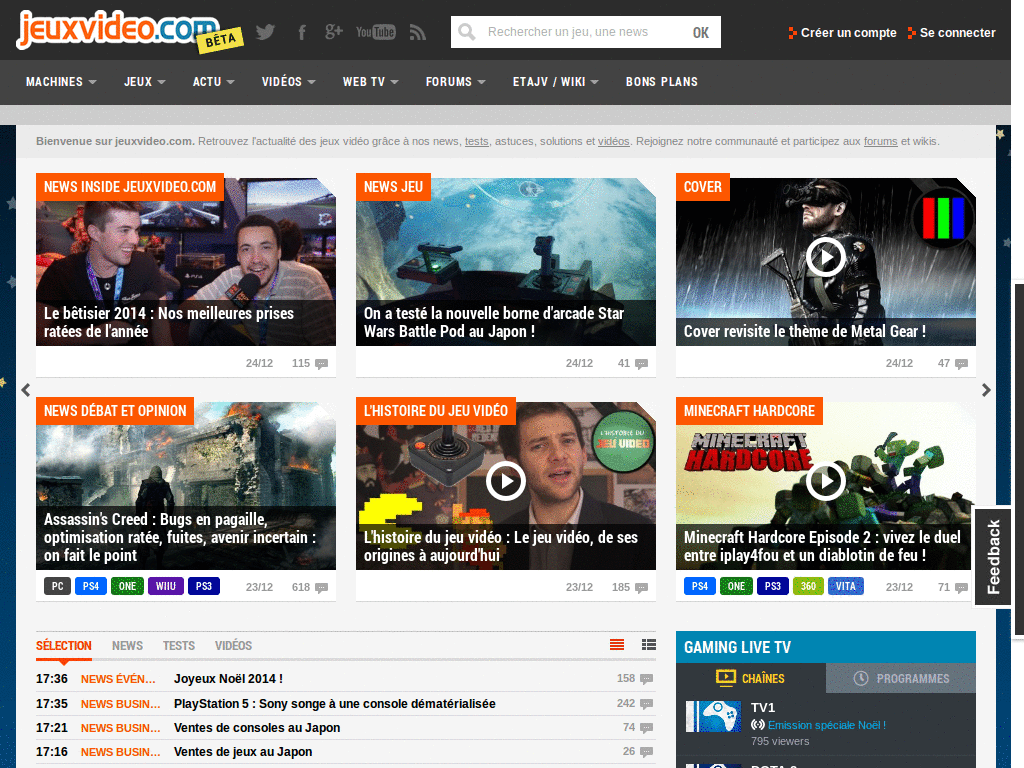Open the Google+ social icon

tap(334, 31)
